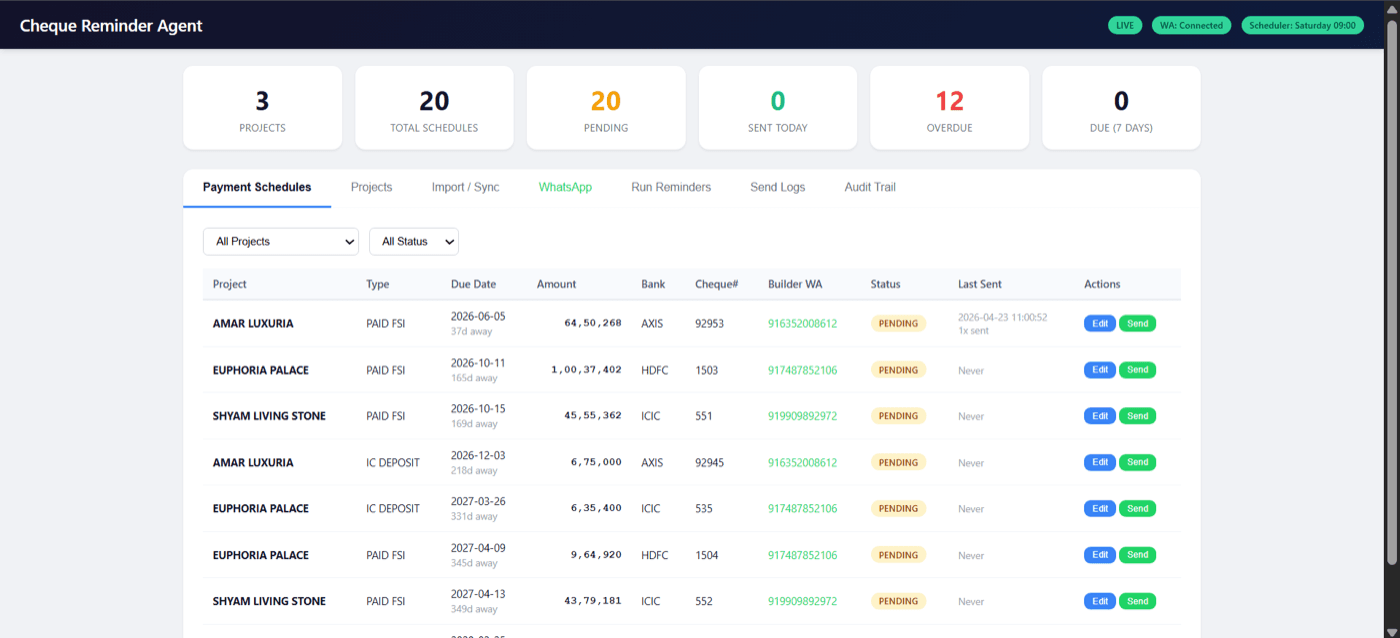The image size is (1400, 638).
Task: Send reminder for cheque 535
Action: 1138,508
